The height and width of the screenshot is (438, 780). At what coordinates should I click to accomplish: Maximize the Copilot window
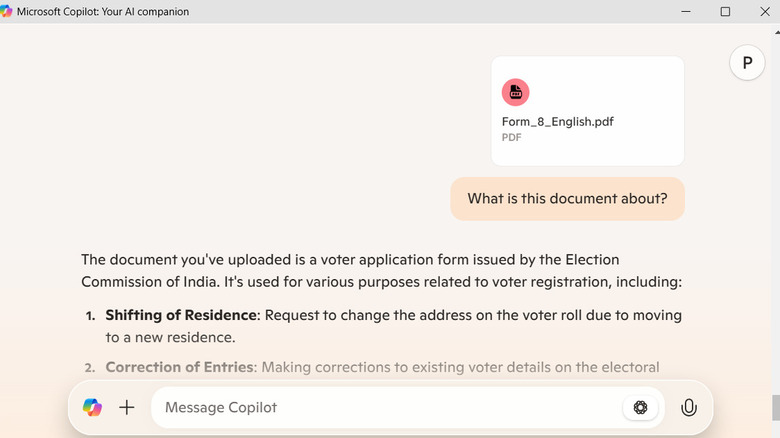coord(725,12)
